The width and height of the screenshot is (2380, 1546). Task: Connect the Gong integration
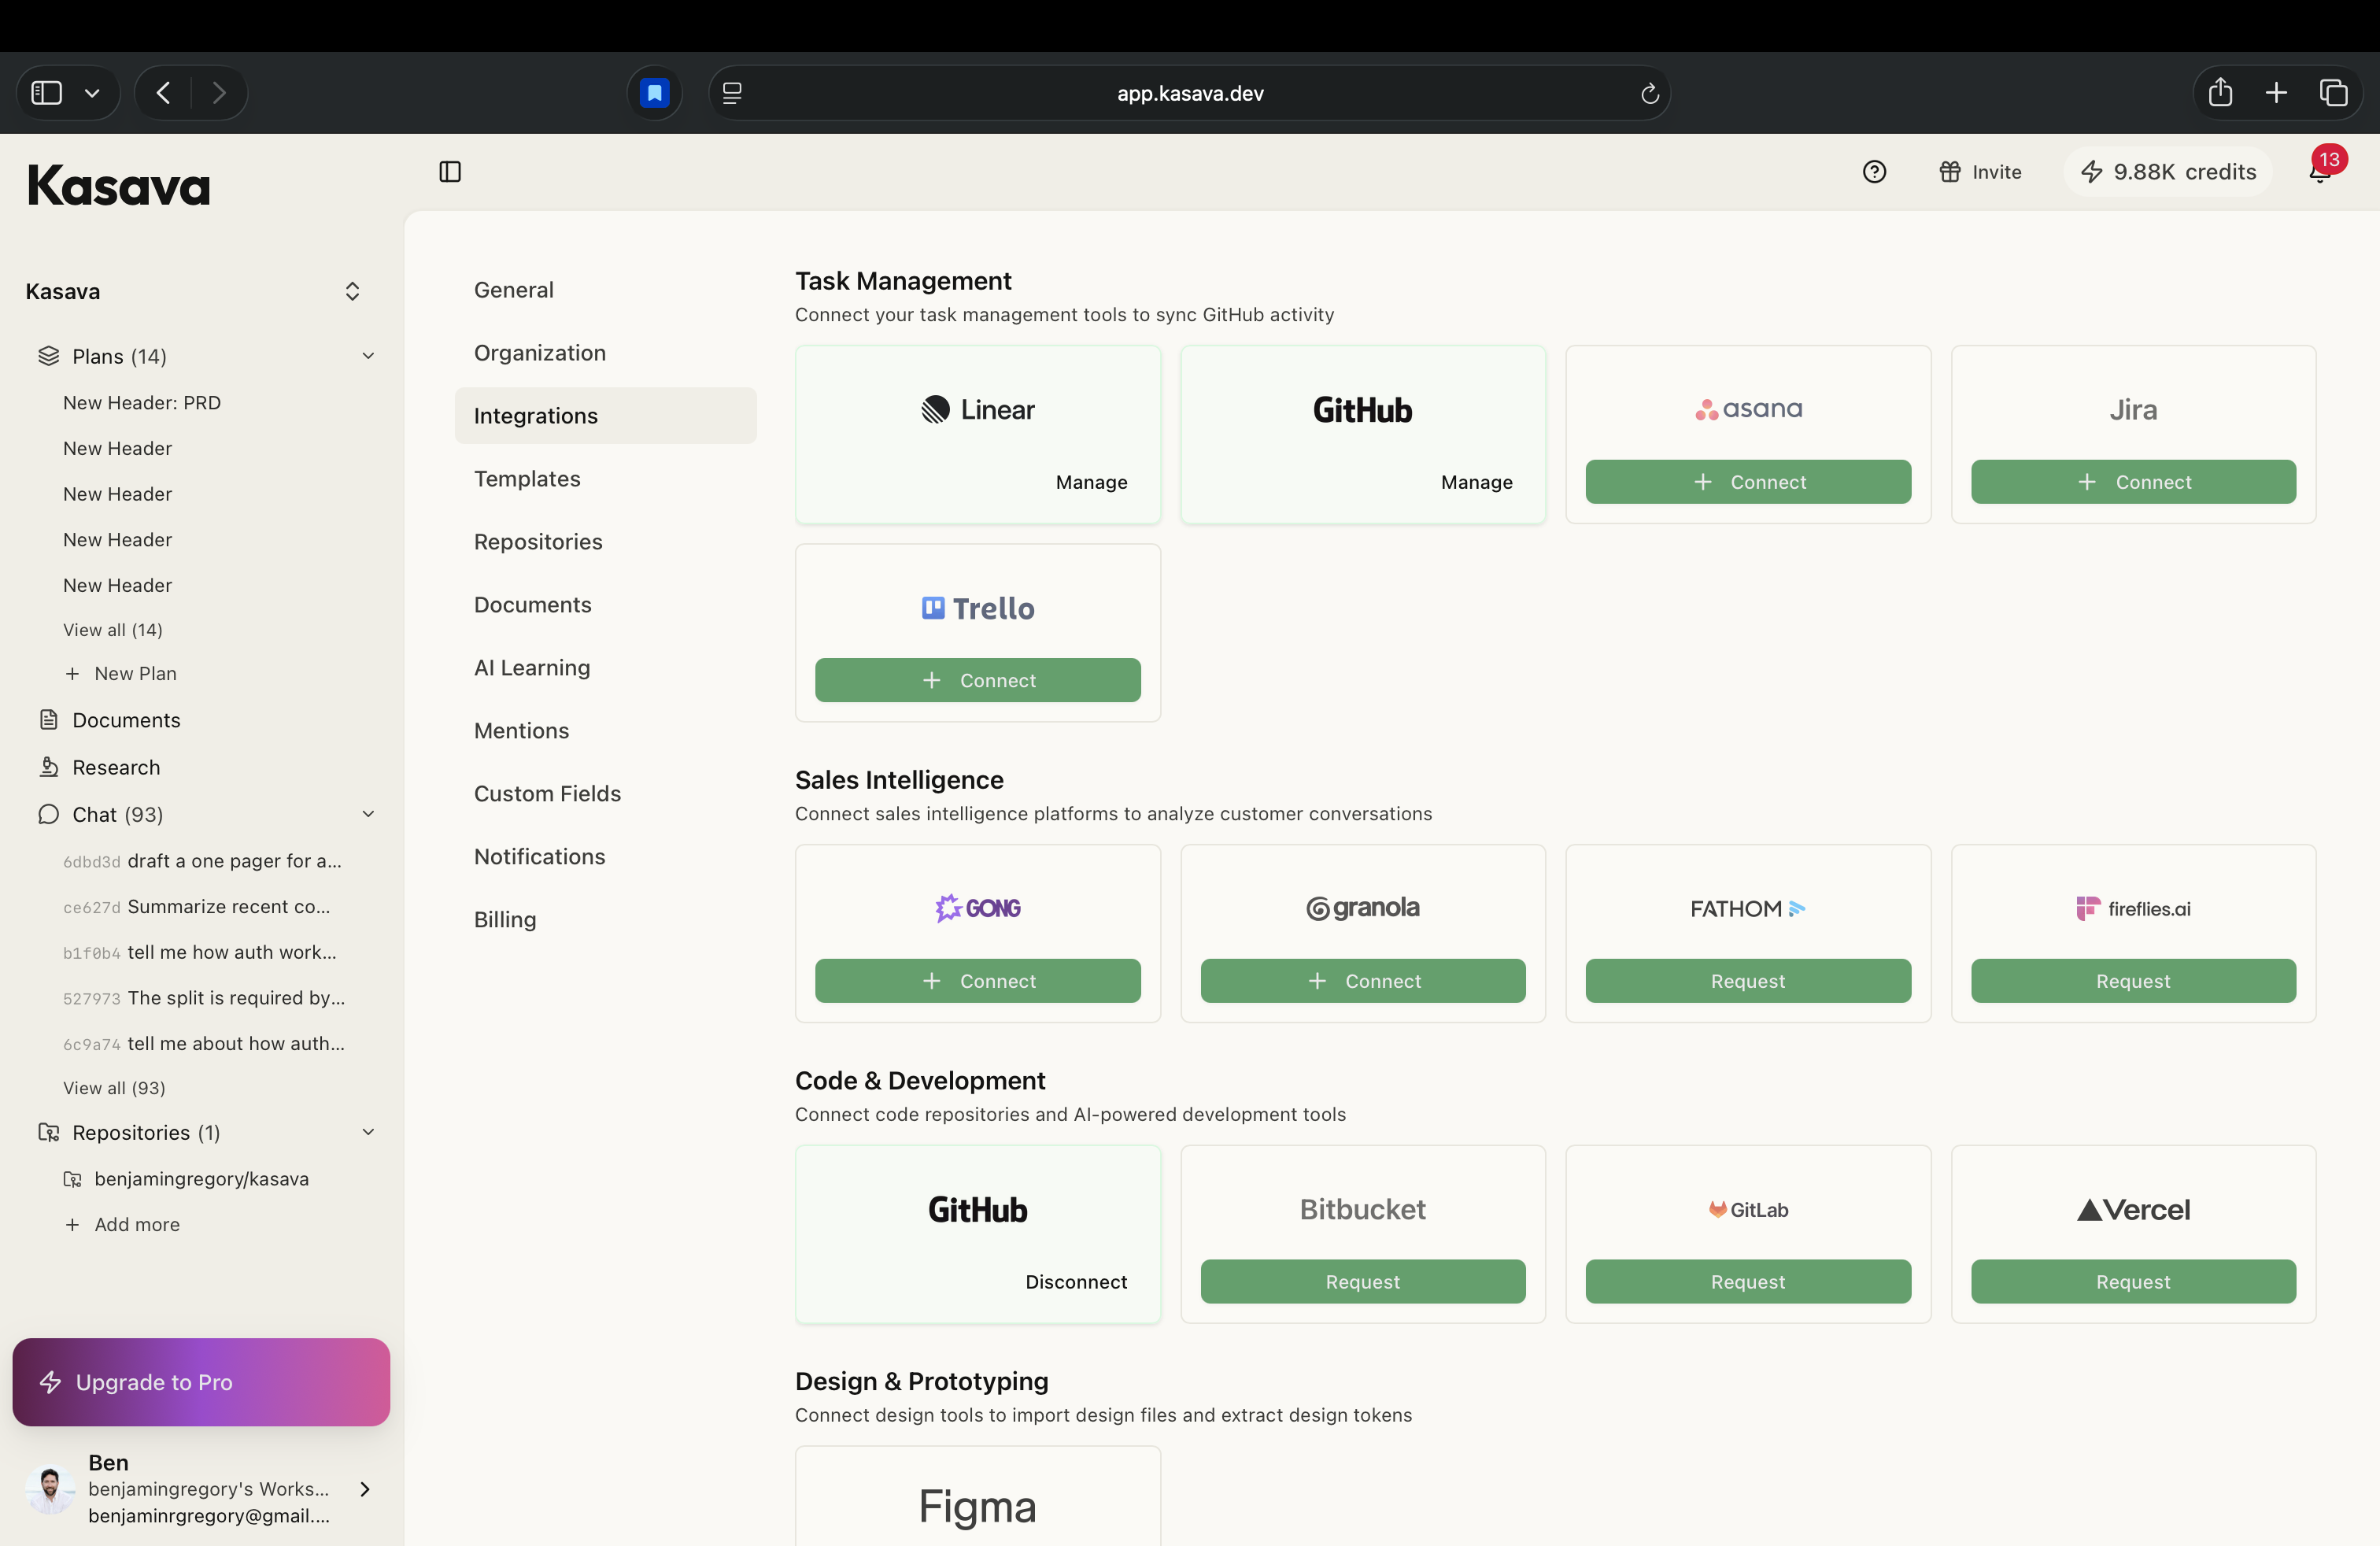click(978, 981)
